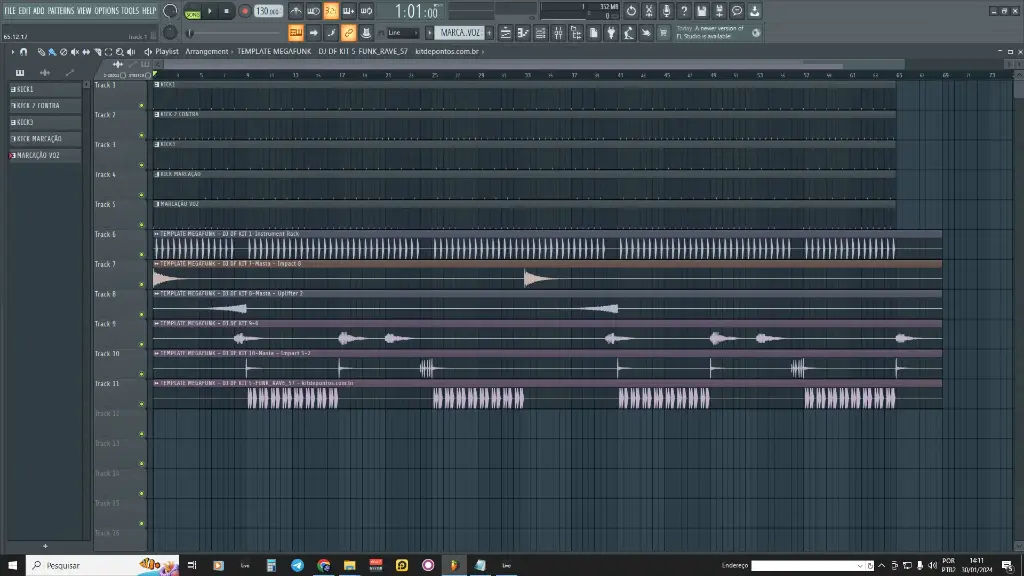Toggle wait for input to start playing

(x=313, y=11)
